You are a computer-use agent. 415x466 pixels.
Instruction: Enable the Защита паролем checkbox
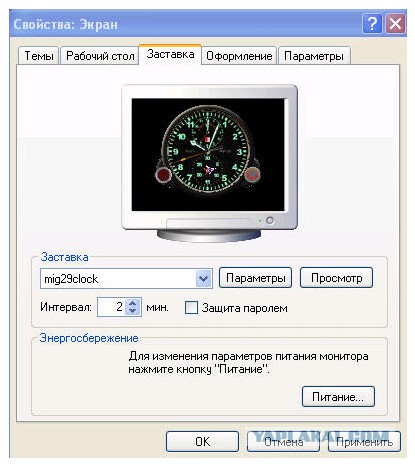click(191, 308)
